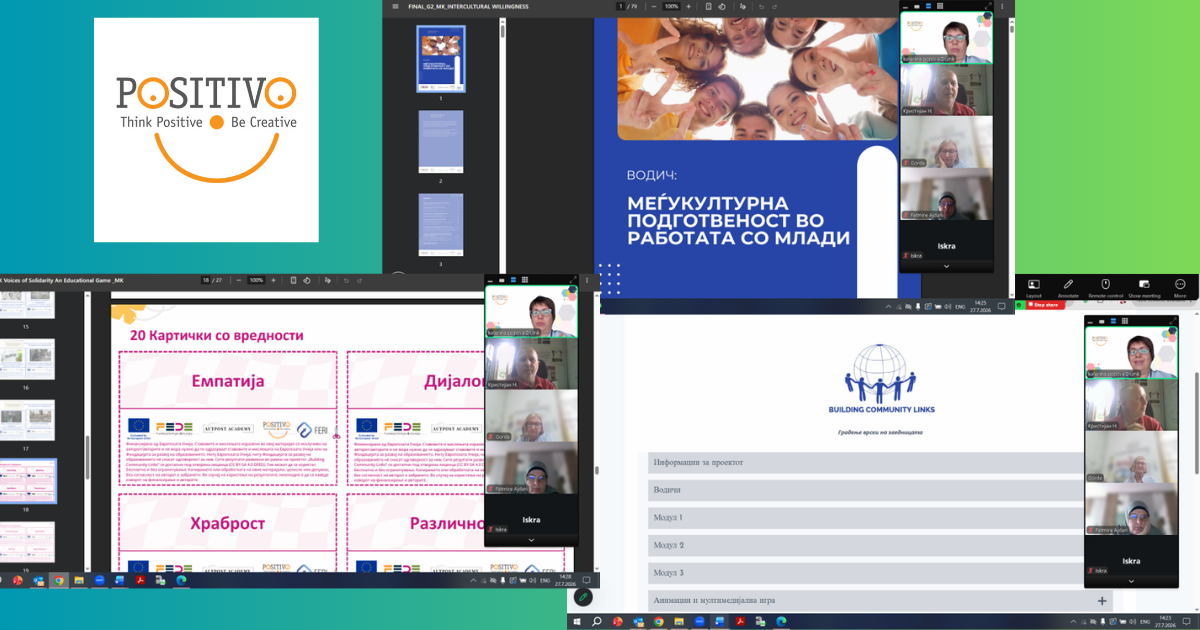Select highlighted page 18 thumbnail in Voices PDF
This screenshot has width=1200, height=630.
28,482
